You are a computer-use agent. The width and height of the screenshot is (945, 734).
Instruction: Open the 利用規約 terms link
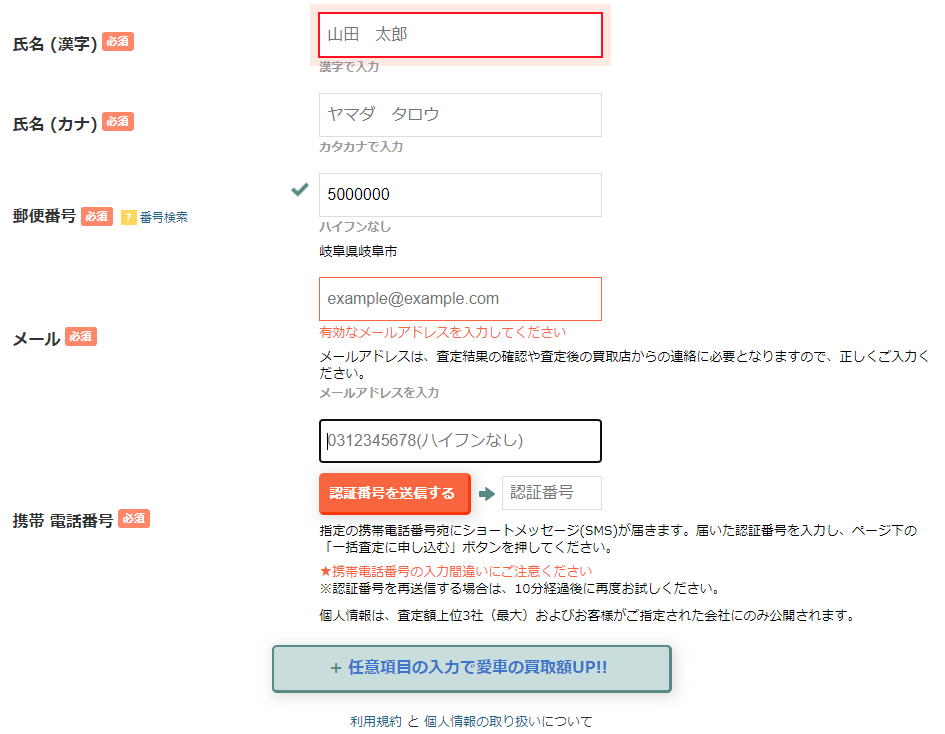coord(375,721)
